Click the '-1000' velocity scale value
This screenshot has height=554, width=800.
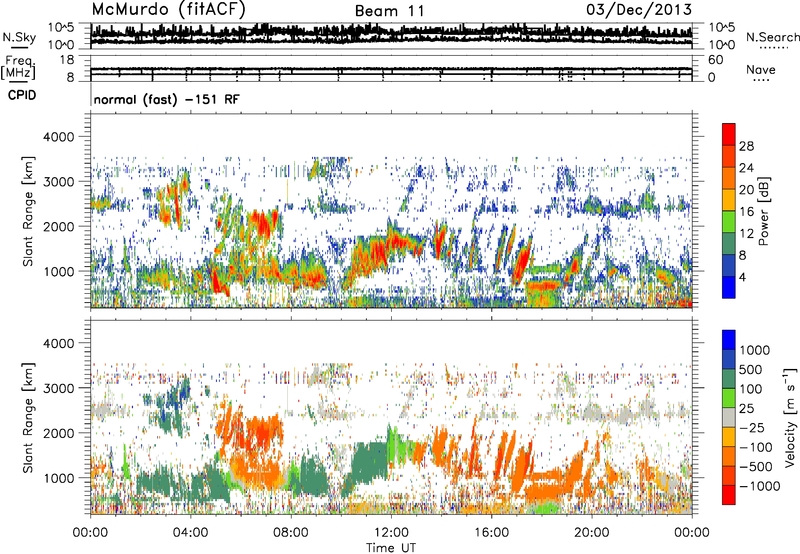(759, 486)
